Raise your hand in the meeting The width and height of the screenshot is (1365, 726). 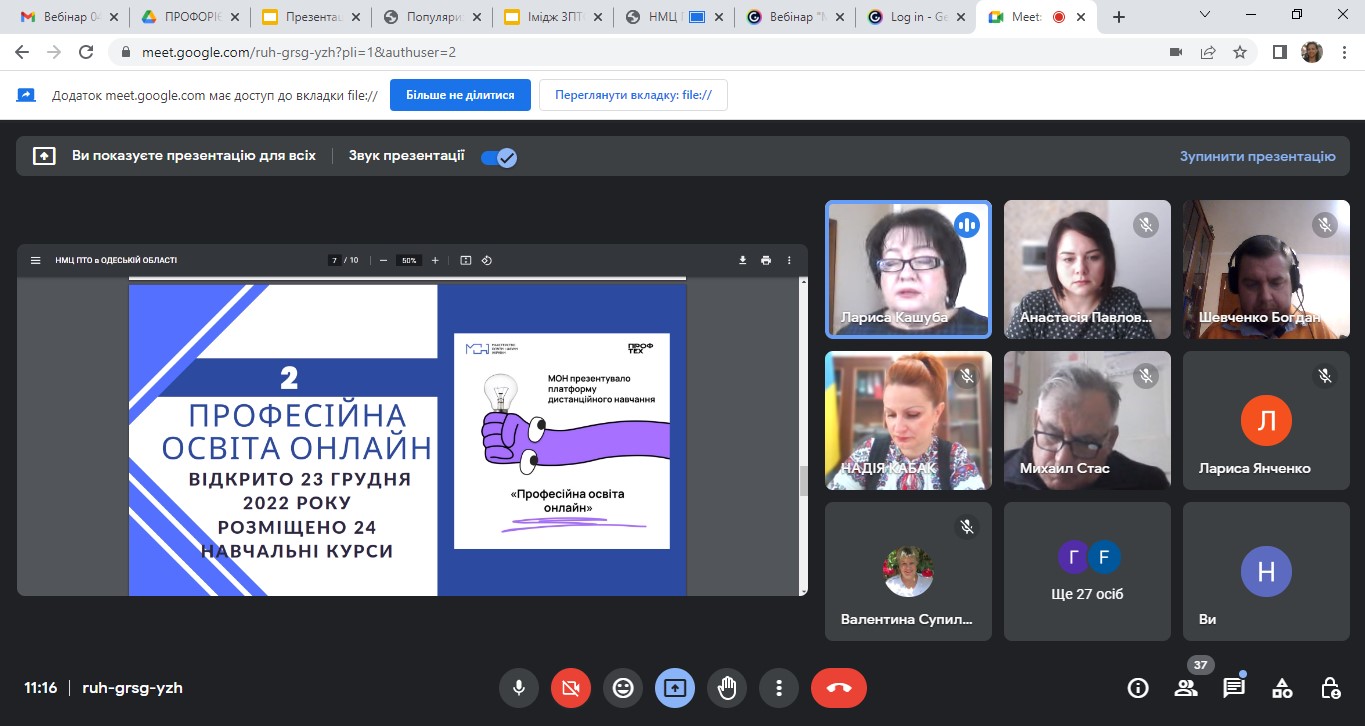tap(727, 688)
